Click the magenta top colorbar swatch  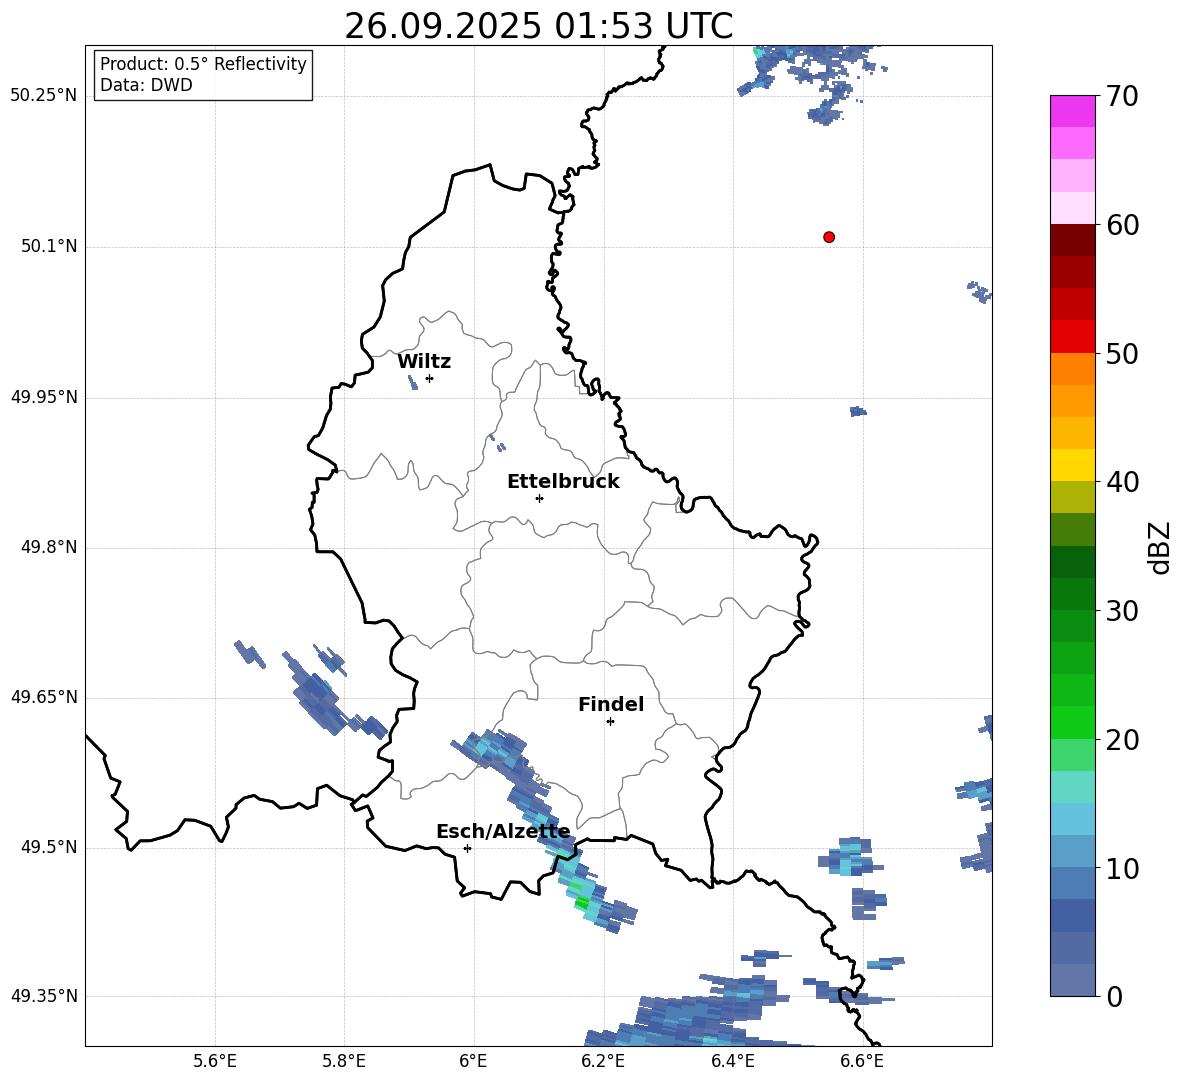[x=1073, y=111]
